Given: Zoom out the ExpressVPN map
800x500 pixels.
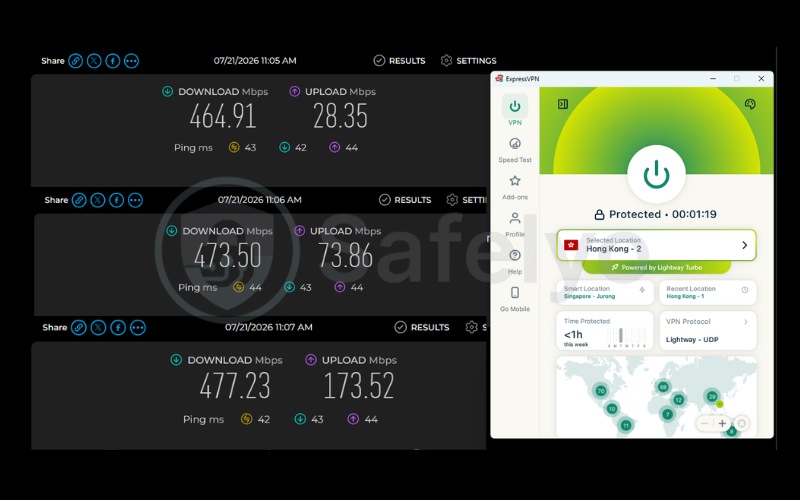Looking at the screenshot, I should coord(705,423).
